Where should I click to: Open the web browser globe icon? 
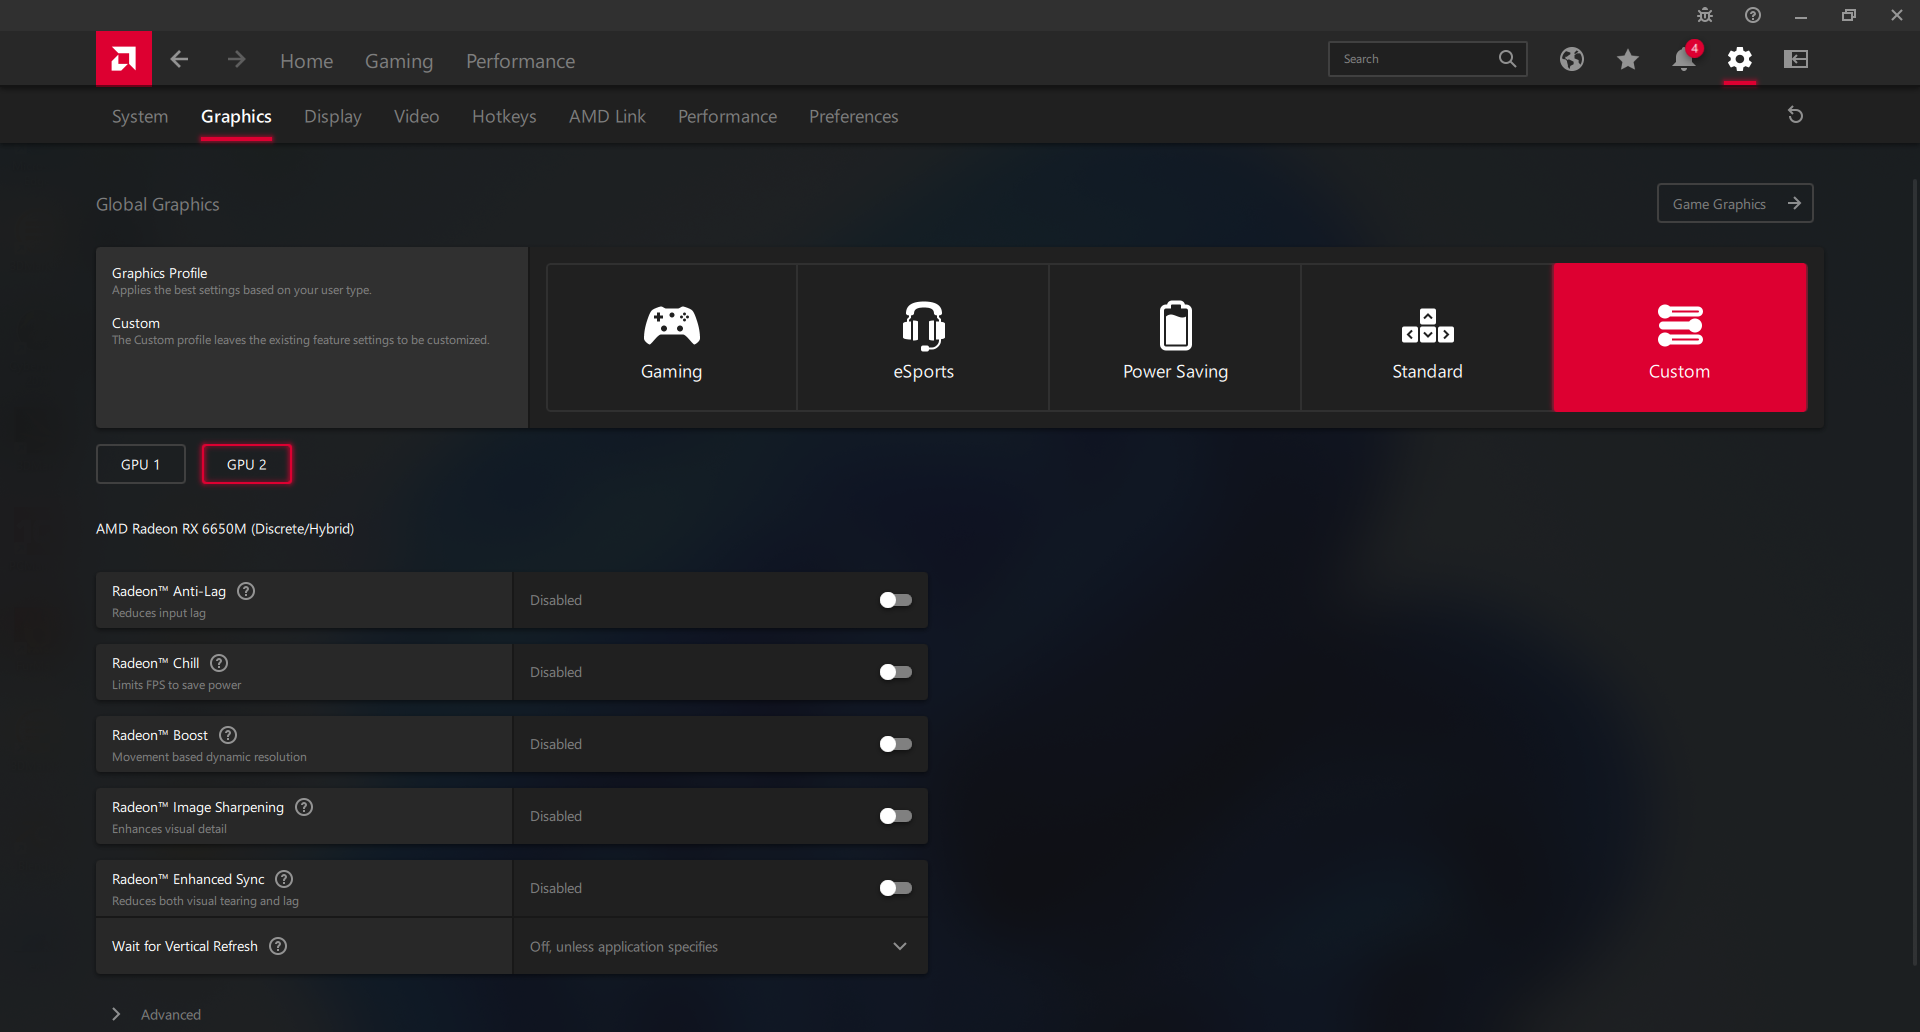pyautogui.click(x=1572, y=59)
